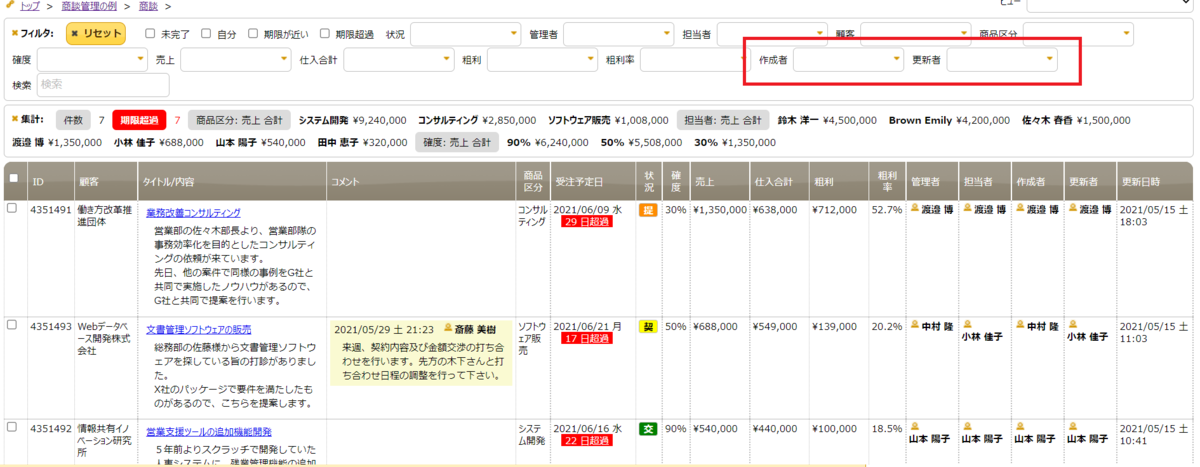Image resolution: width=1200 pixels, height=467 pixels.
Task: Open the 作成者 filter dropdown
Action: tap(848, 60)
